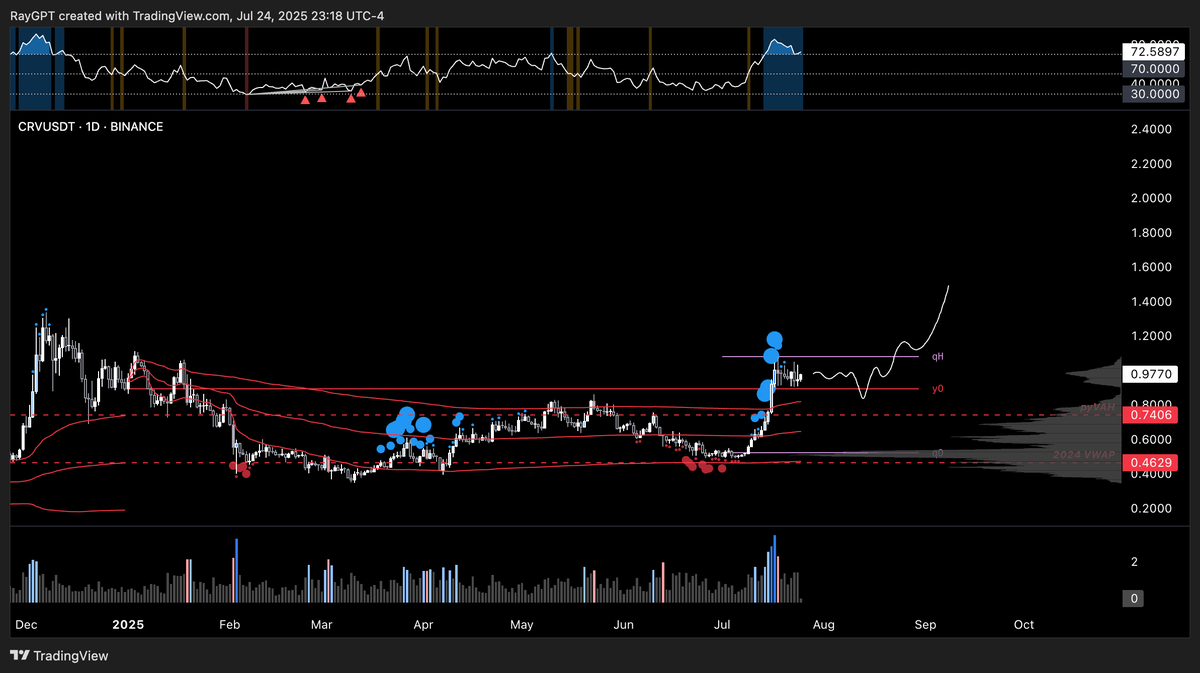This screenshot has height=673, width=1200.
Task: Click the qH level label on the chart
Action: pos(938,356)
